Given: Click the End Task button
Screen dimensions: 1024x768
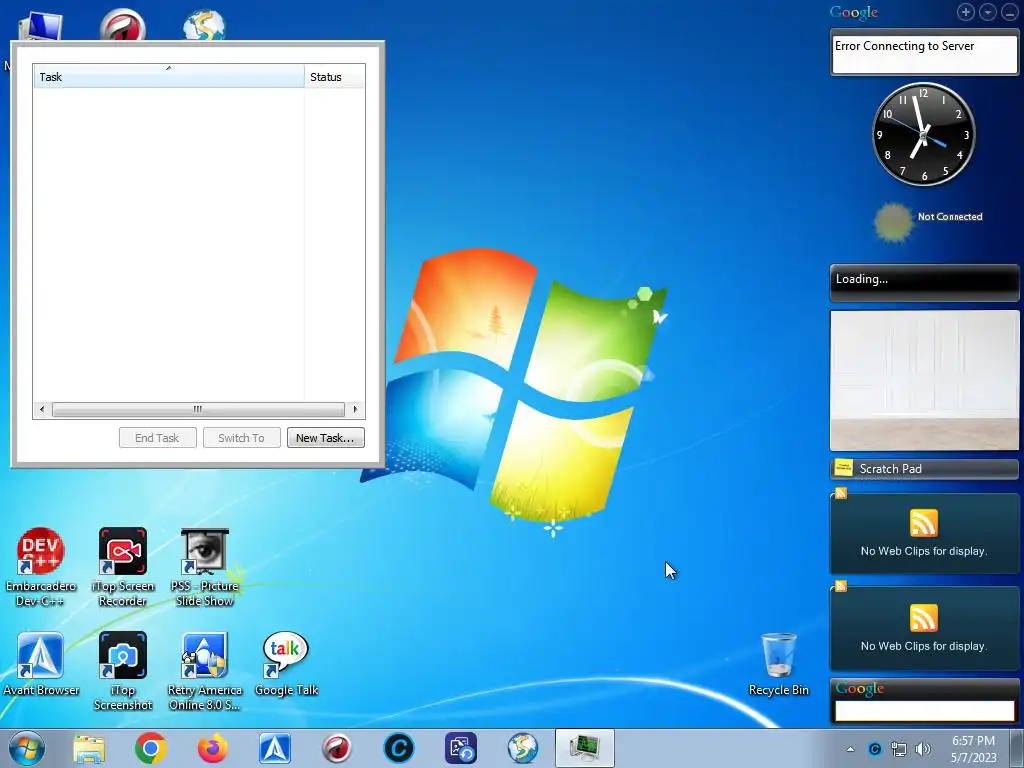Looking at the screenshot, I should click(x=157, y=438).
